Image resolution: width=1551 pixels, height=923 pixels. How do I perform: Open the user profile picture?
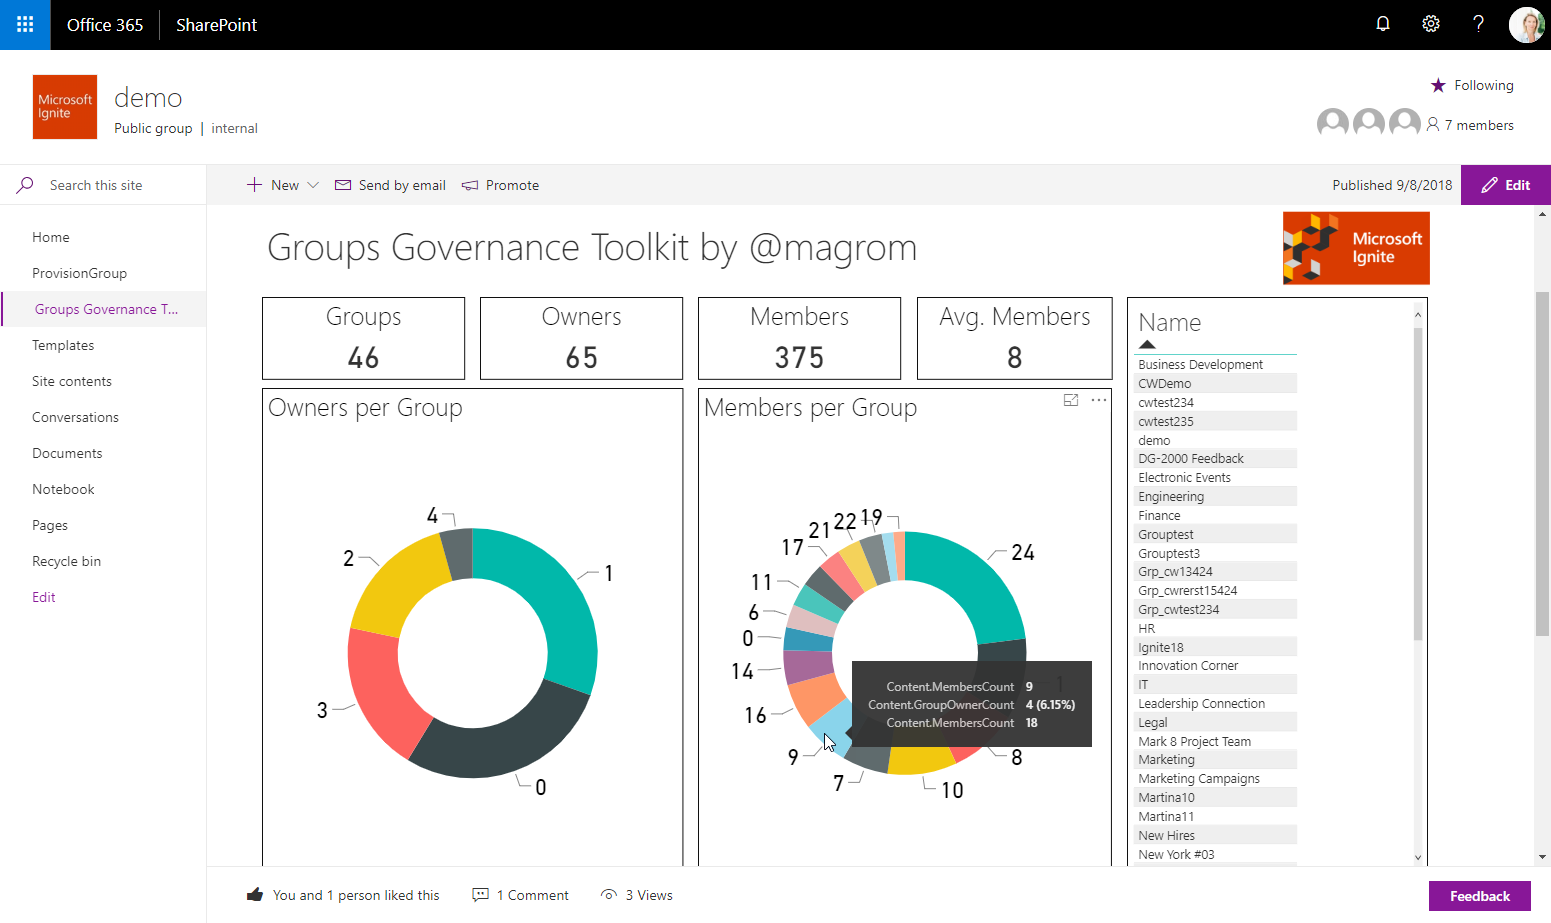coord(1526,25)
